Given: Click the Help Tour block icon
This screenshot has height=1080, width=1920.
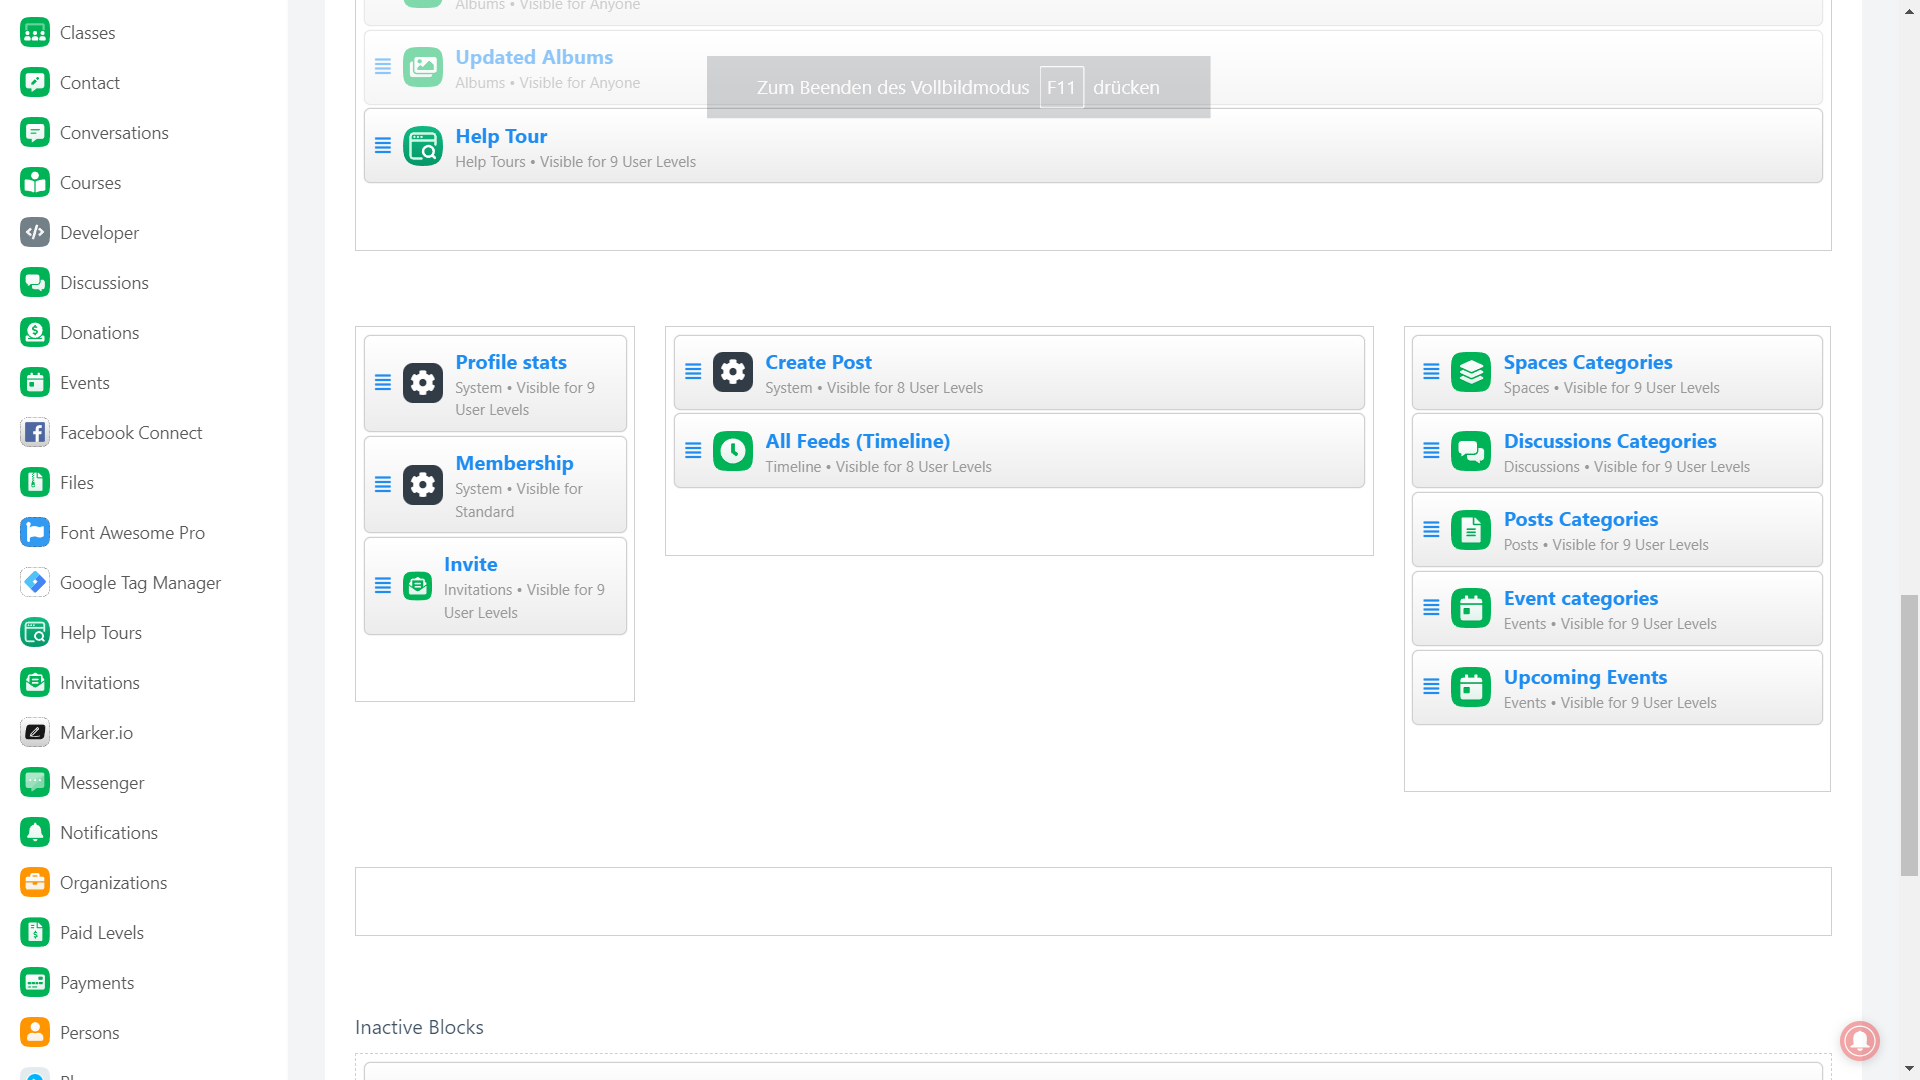Looking at the screenshot, I should tap(422, 147).
